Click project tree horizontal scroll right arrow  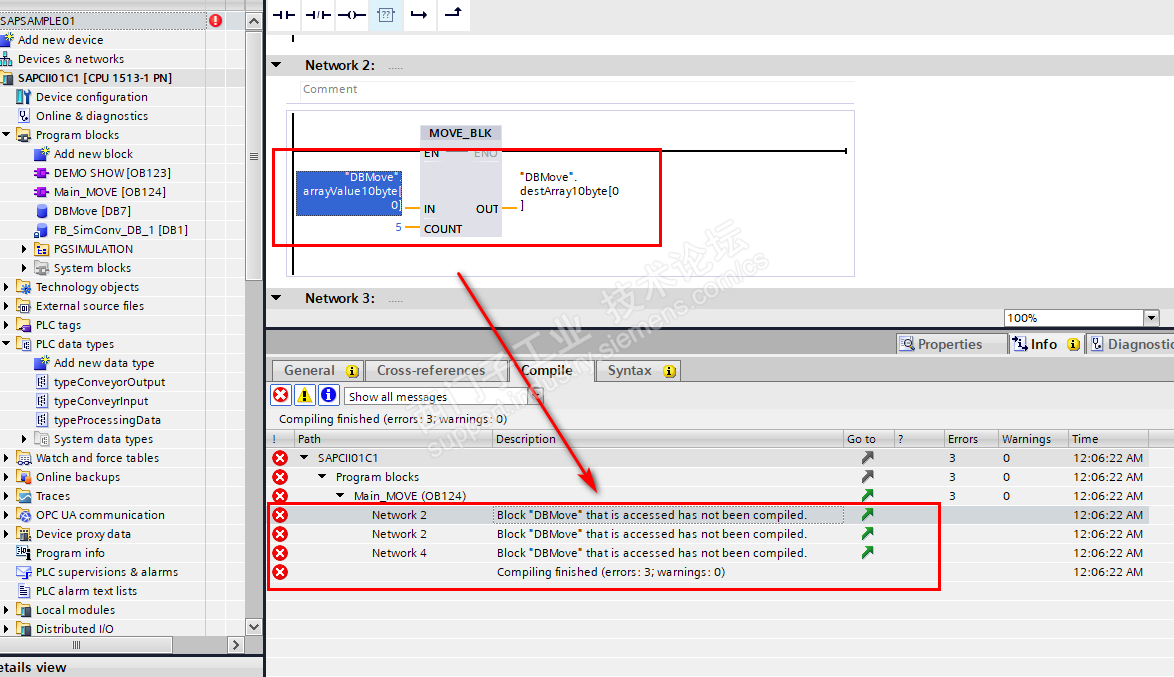coord(235,644)
